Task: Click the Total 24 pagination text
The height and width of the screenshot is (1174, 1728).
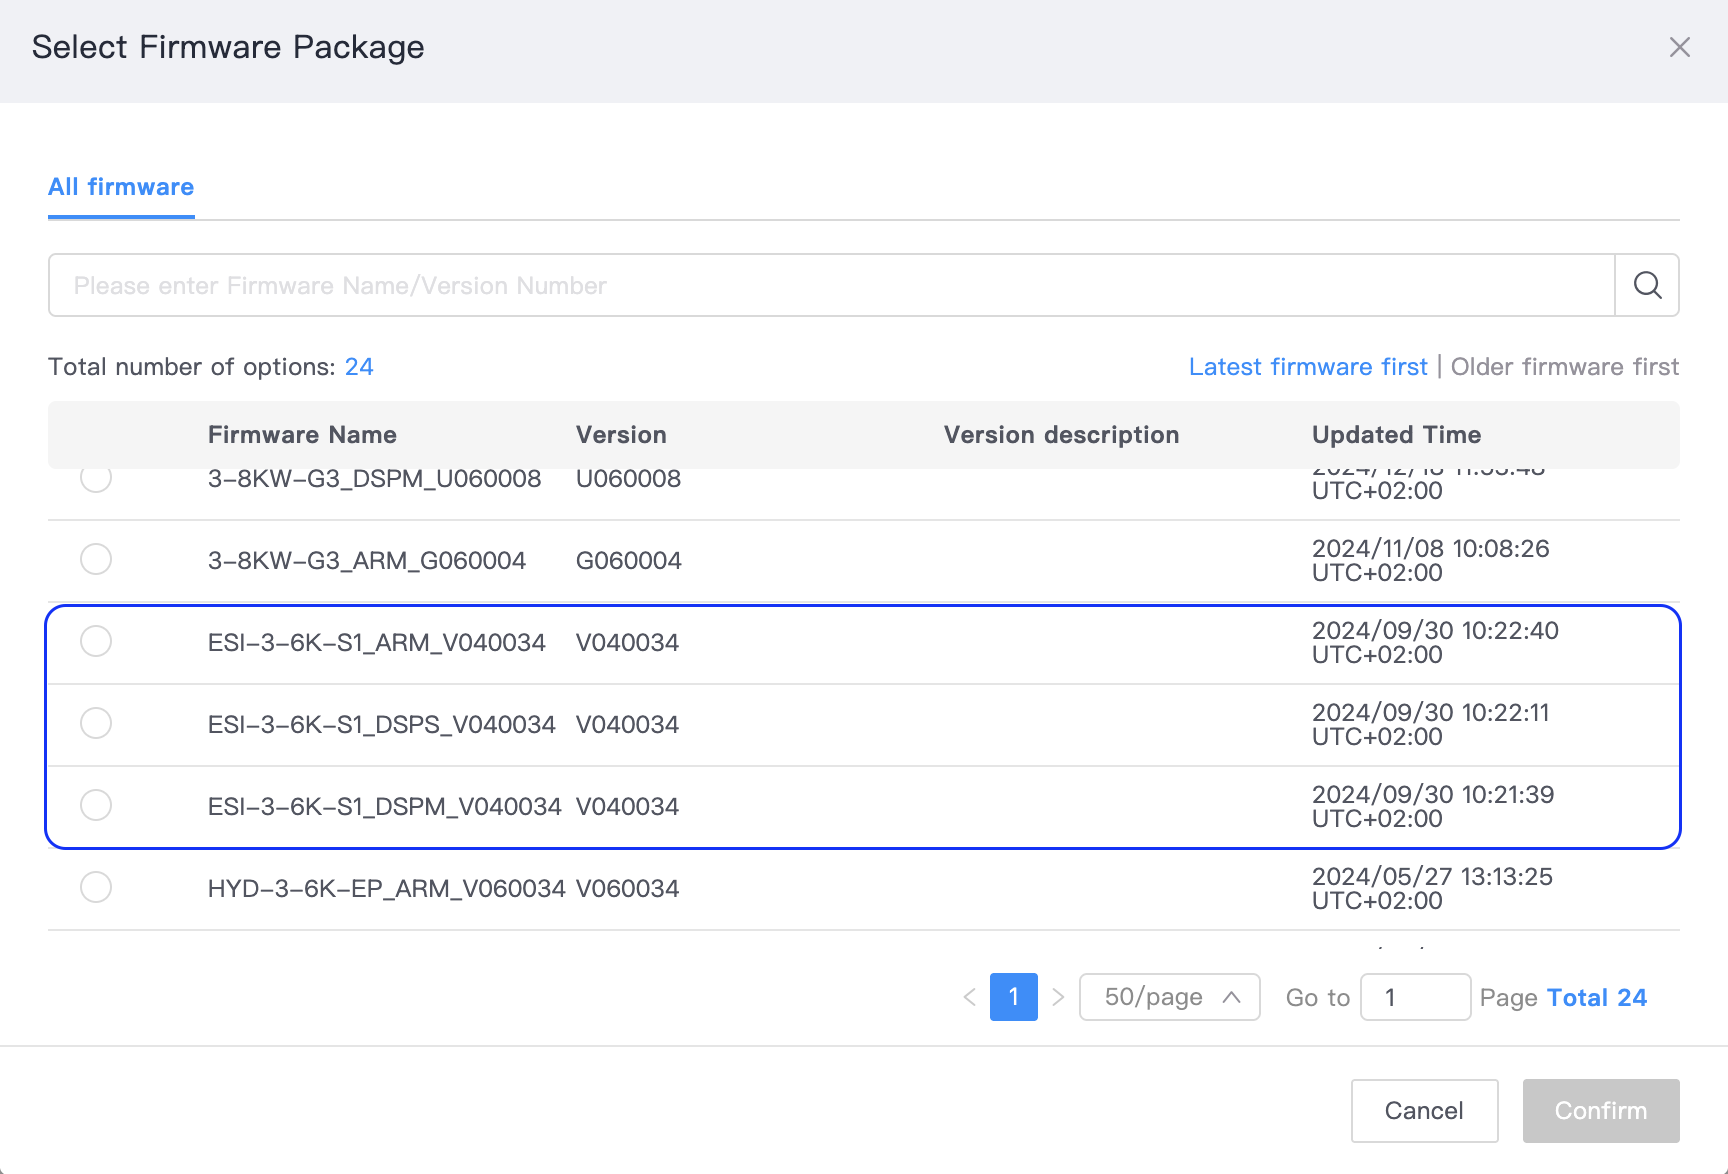Action: pyautogui.click(x=1596, y=997)
